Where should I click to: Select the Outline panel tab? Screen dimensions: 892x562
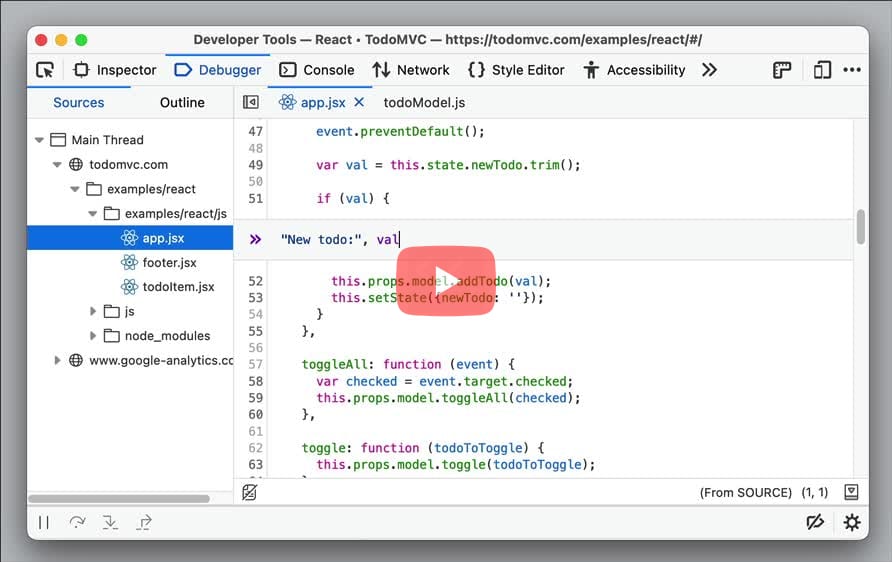[182, 102]
